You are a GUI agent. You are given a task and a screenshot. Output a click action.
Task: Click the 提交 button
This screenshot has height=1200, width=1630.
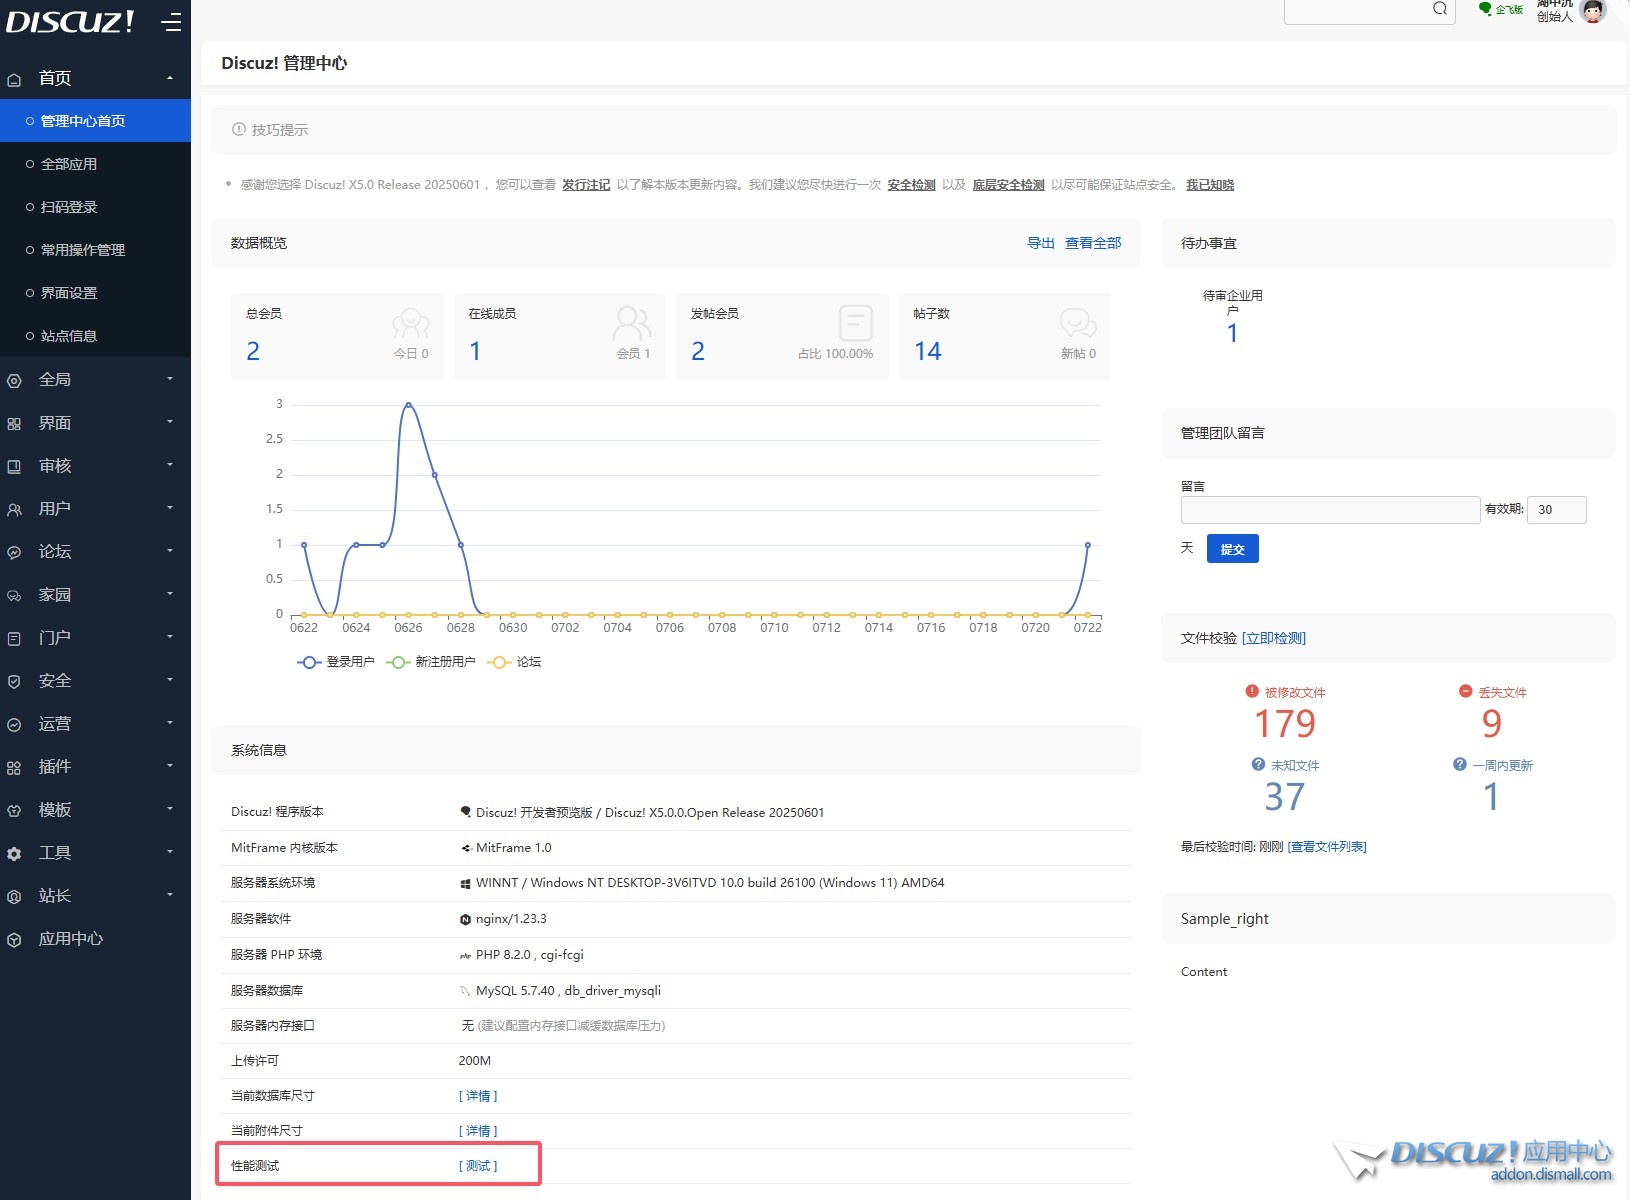click(1232, 549)
